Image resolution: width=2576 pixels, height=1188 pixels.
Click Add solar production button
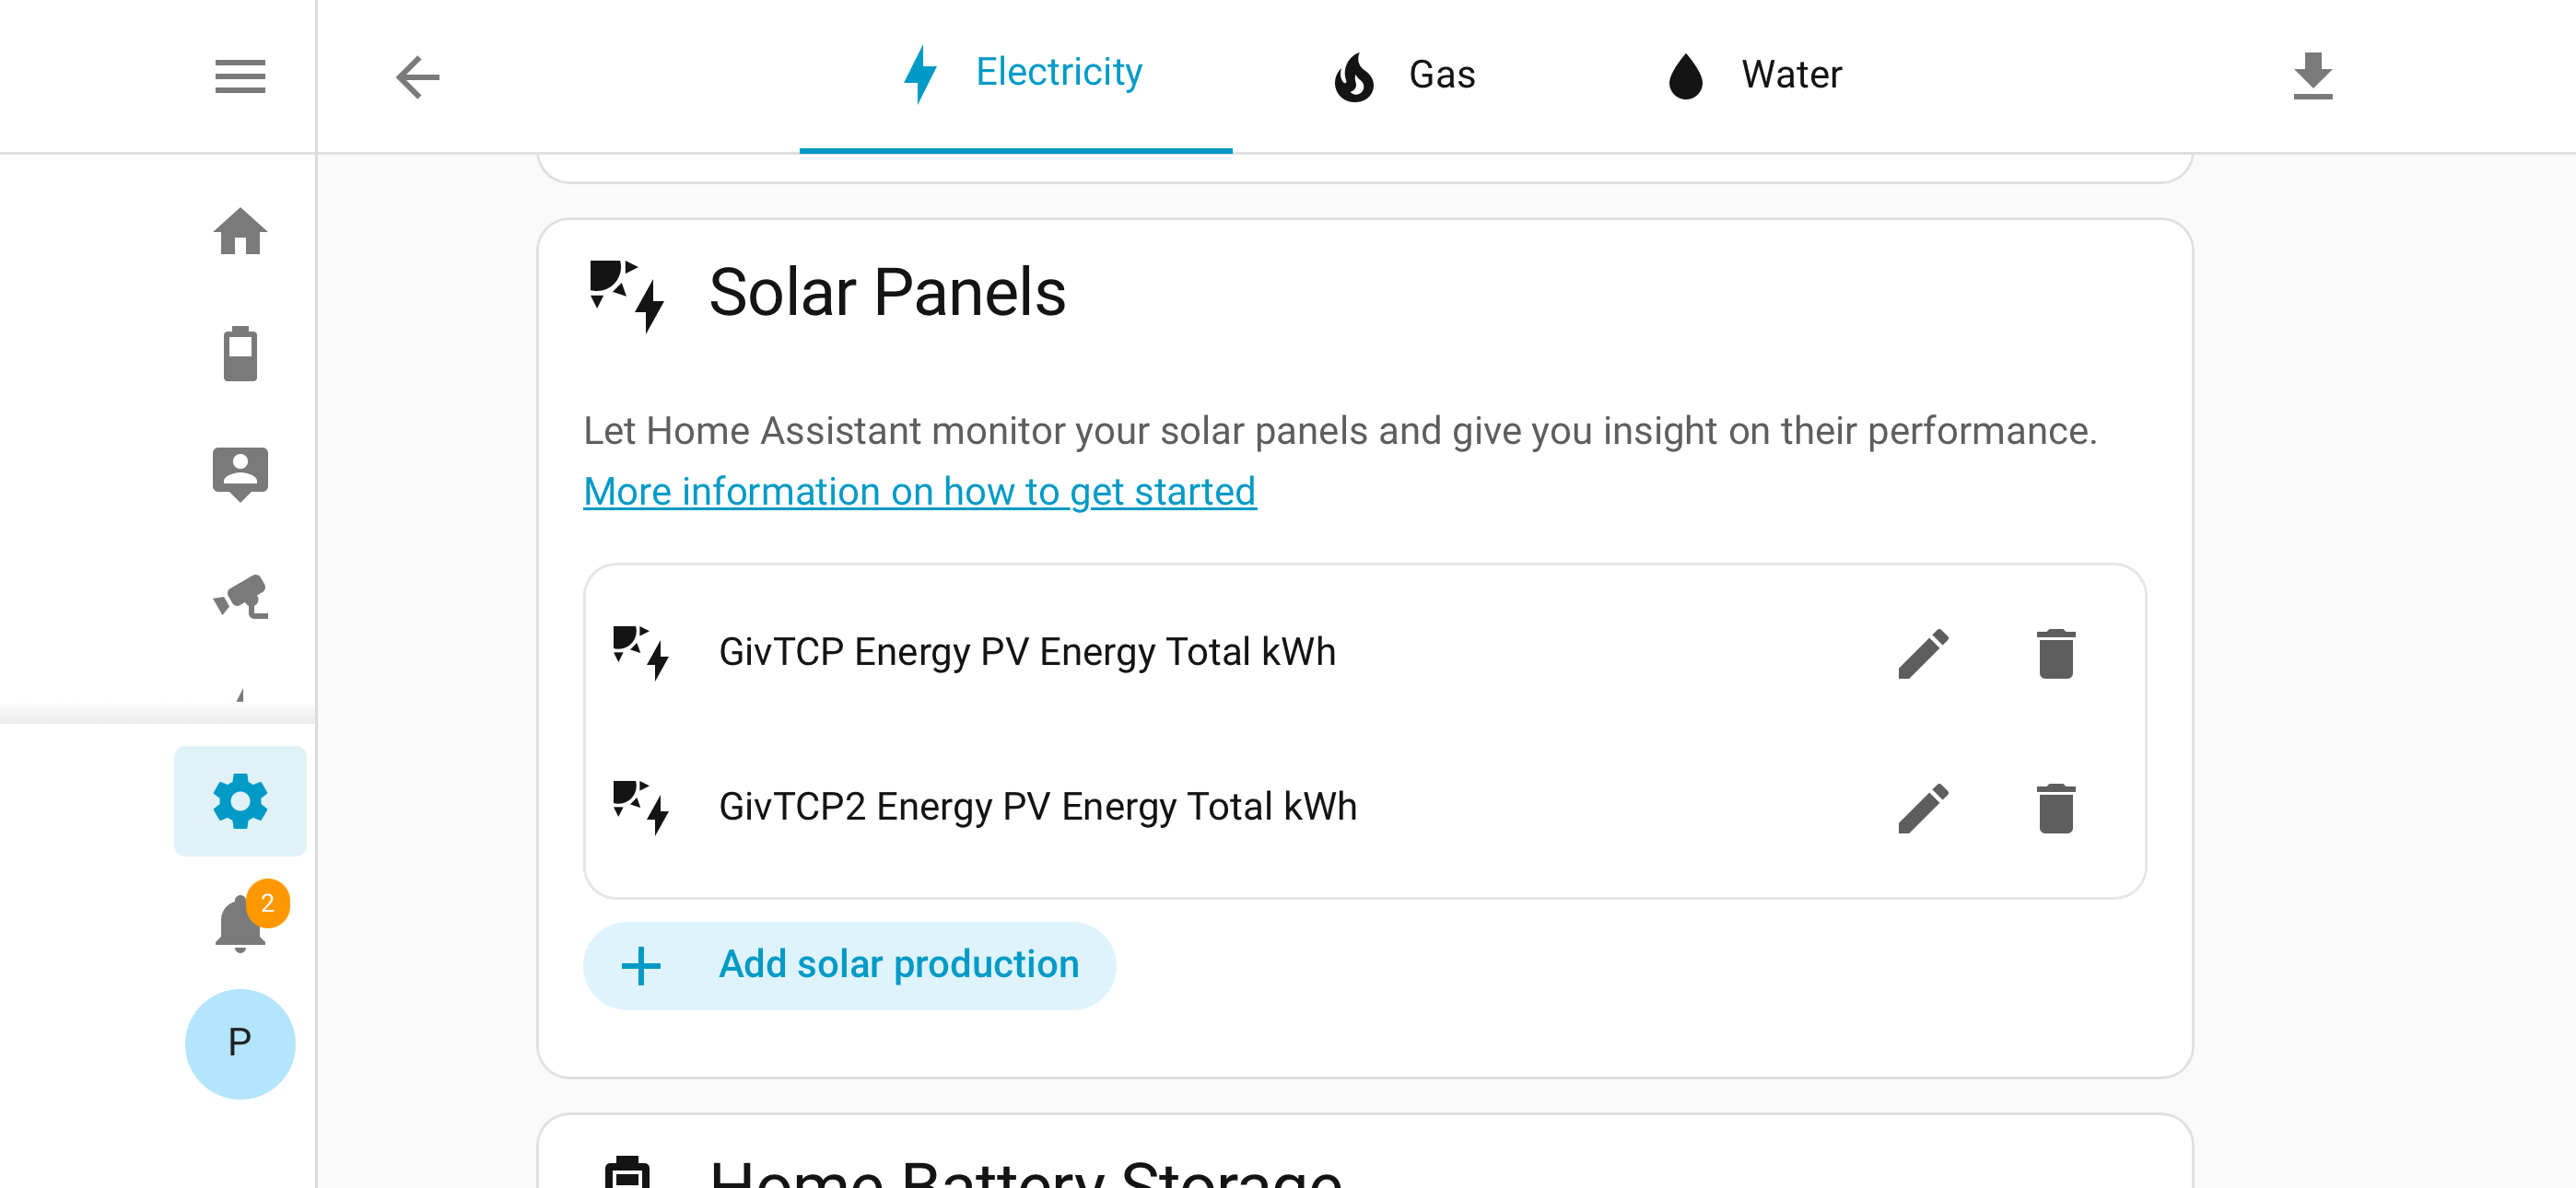click(849, 965)
